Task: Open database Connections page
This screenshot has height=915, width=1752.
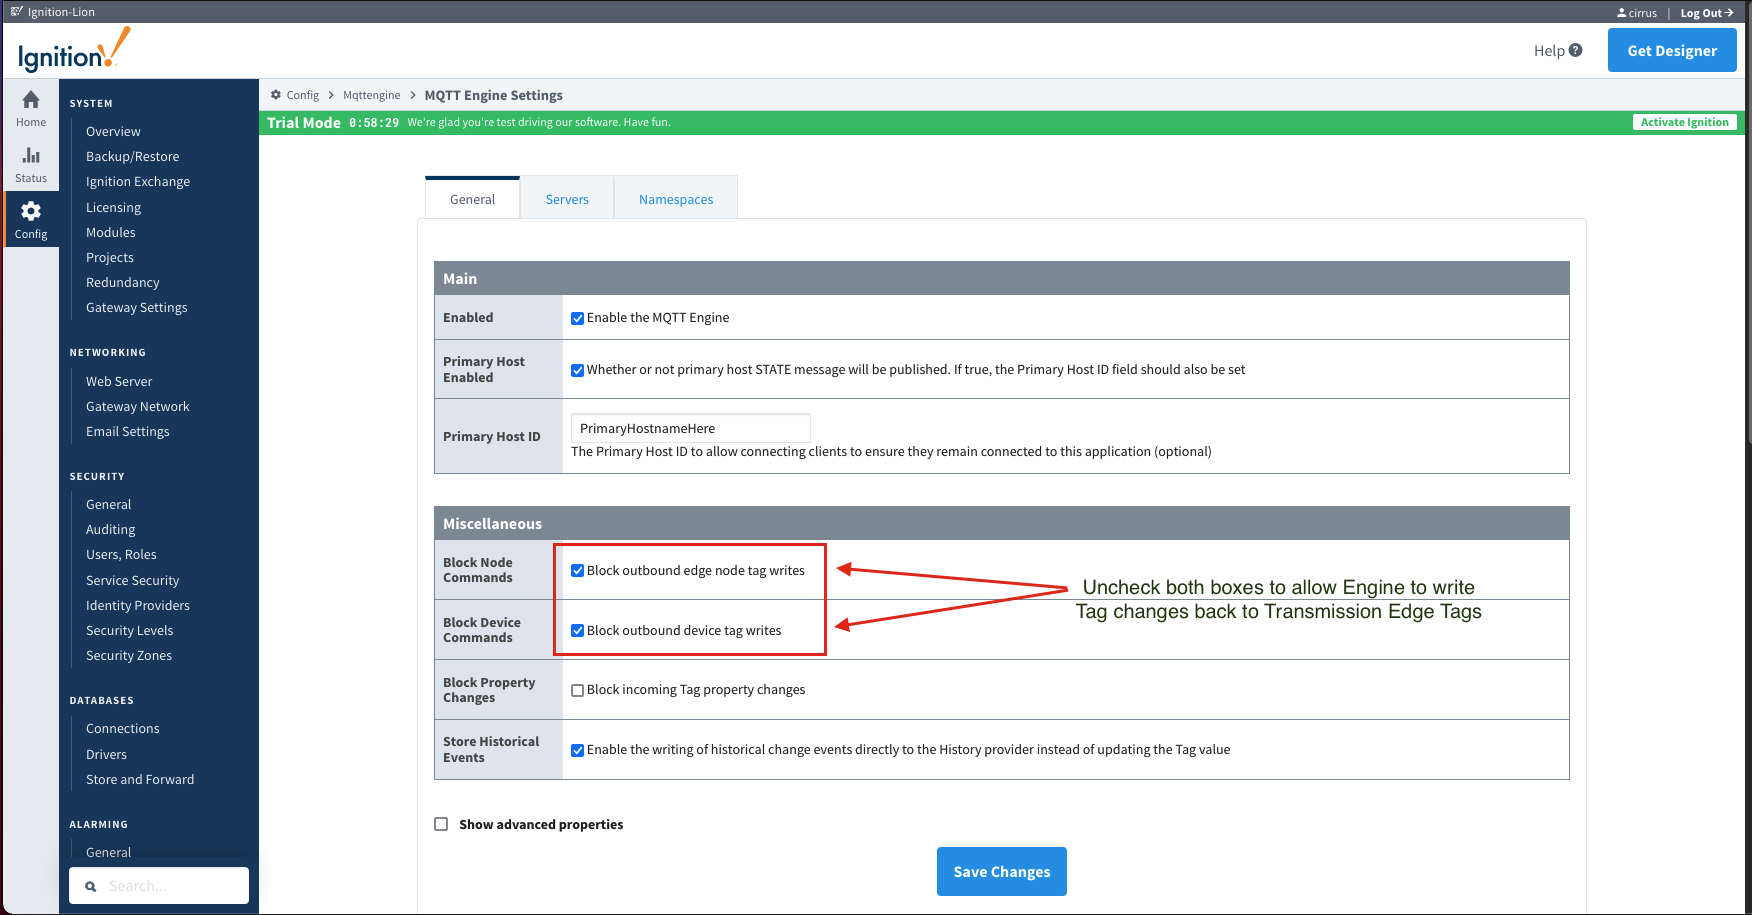Action: [x=123, y=728]
